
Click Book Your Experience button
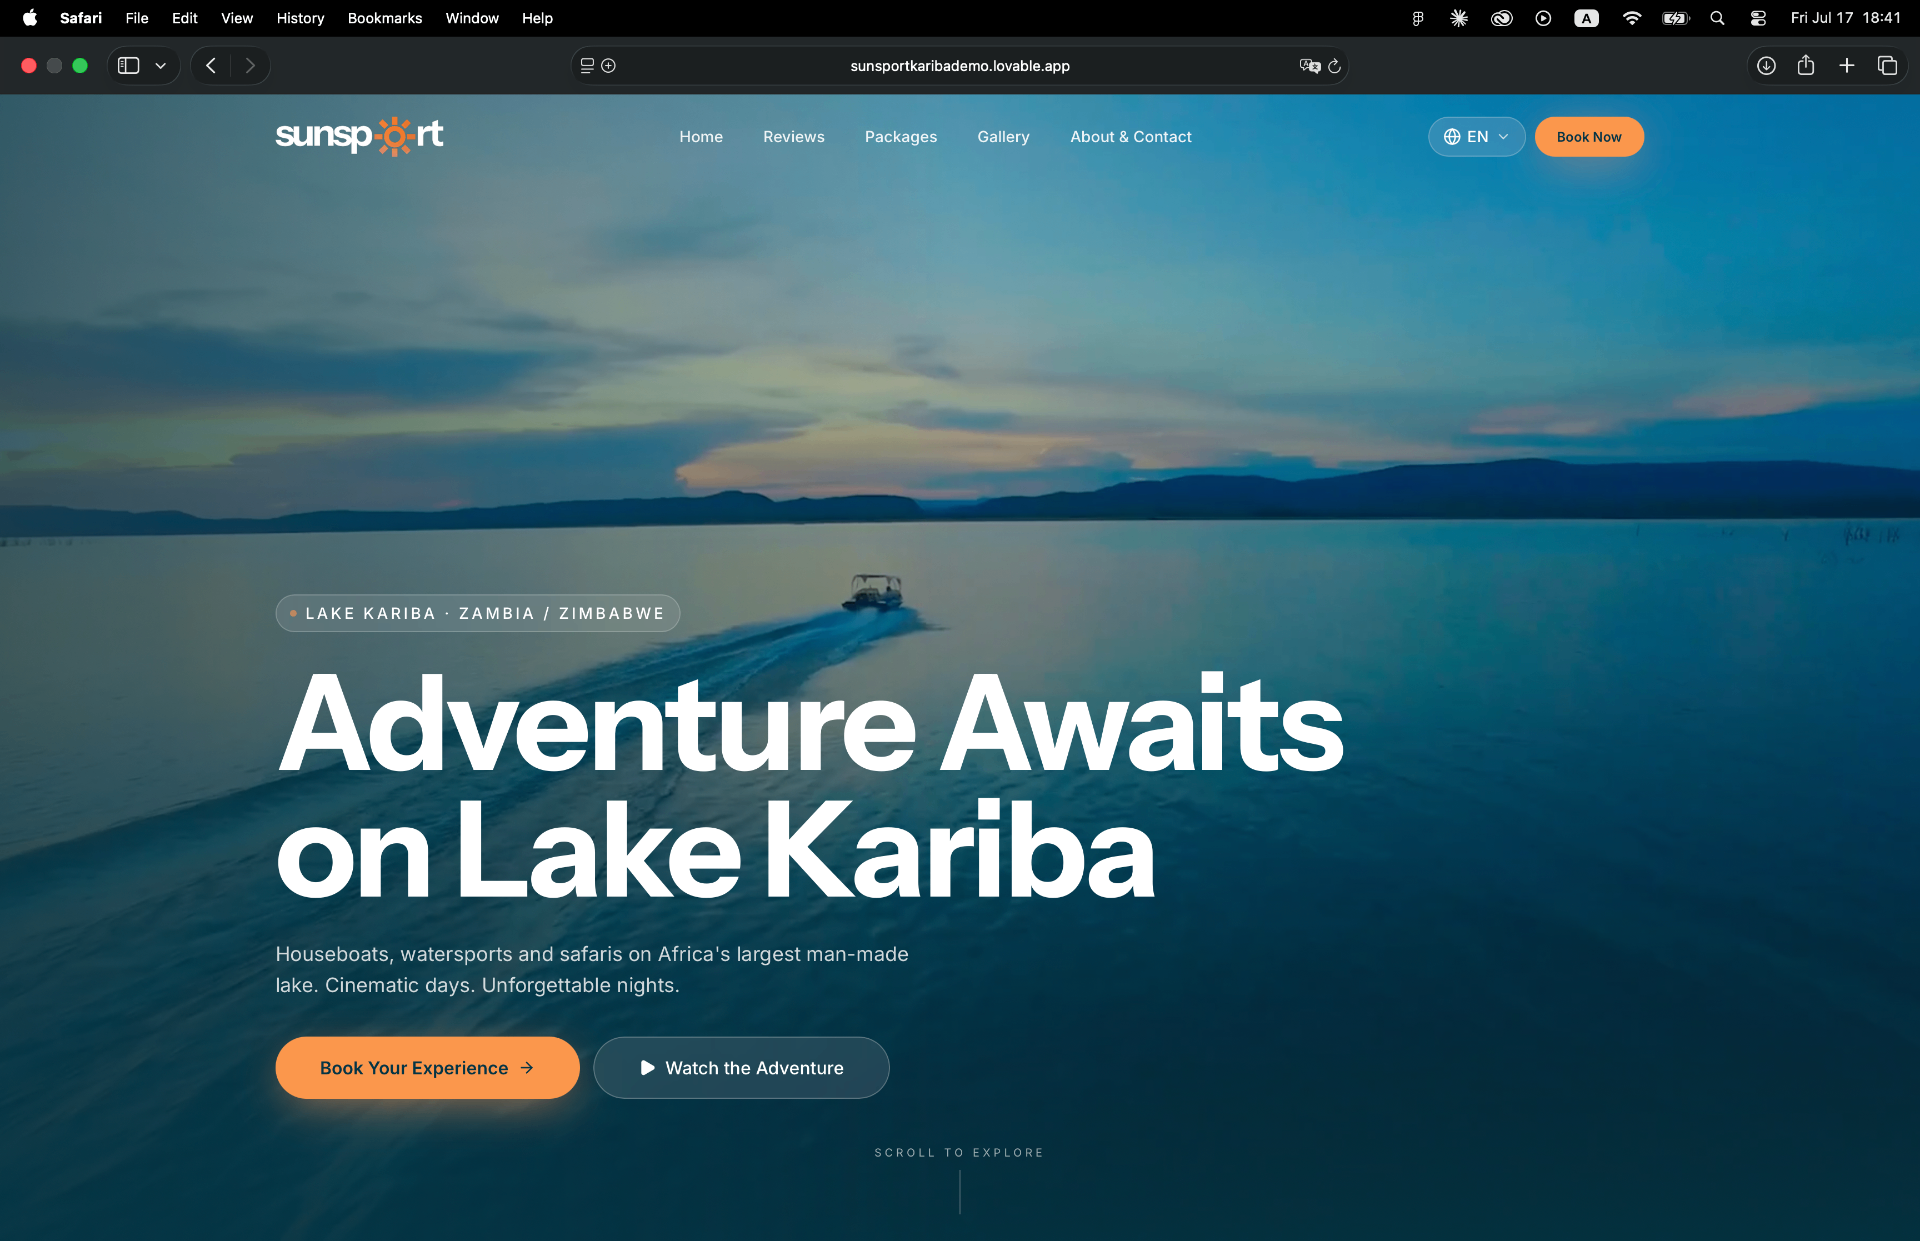click(x=427, y=1068)
